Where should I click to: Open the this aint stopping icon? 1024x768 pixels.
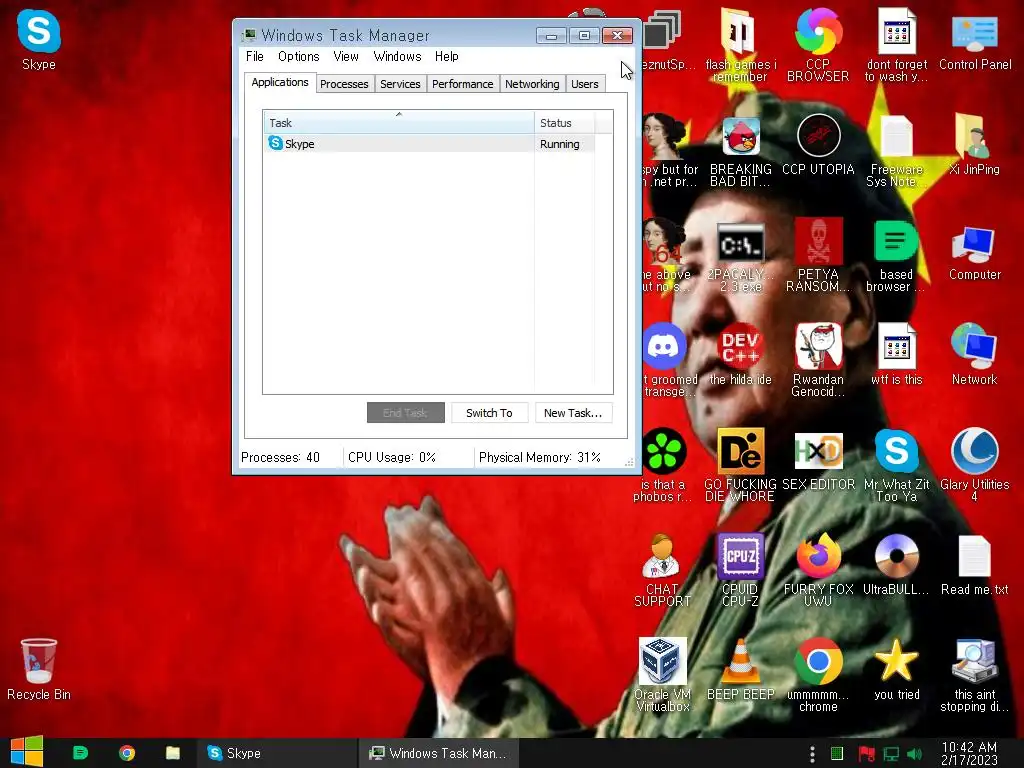(x=974, y=675)
